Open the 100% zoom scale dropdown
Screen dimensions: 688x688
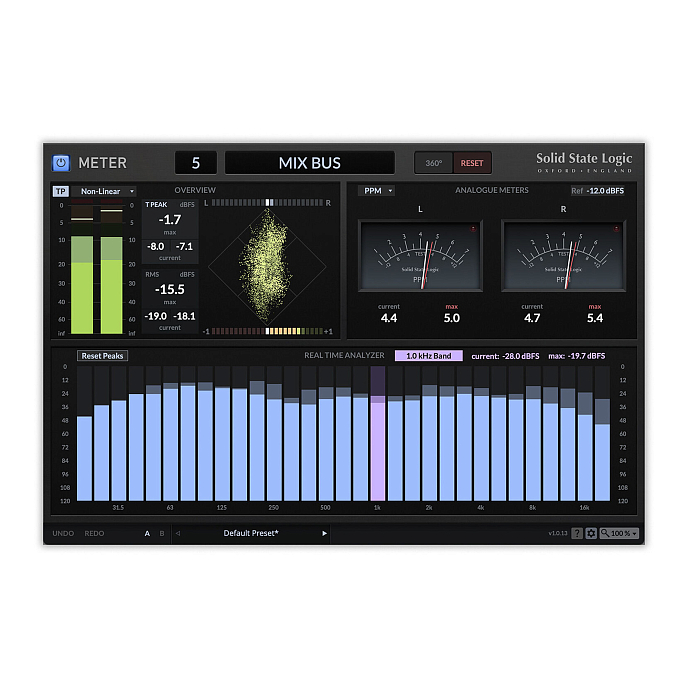[x=620, y=534]
